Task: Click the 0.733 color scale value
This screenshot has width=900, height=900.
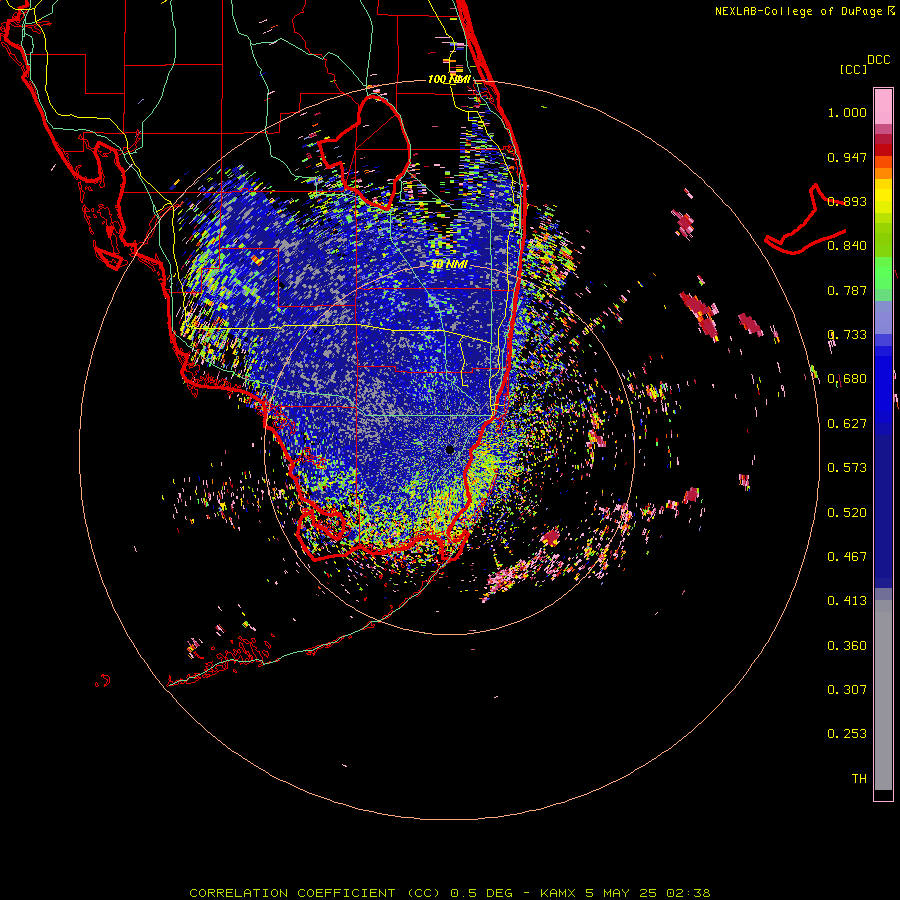Action: click(847, 335)
